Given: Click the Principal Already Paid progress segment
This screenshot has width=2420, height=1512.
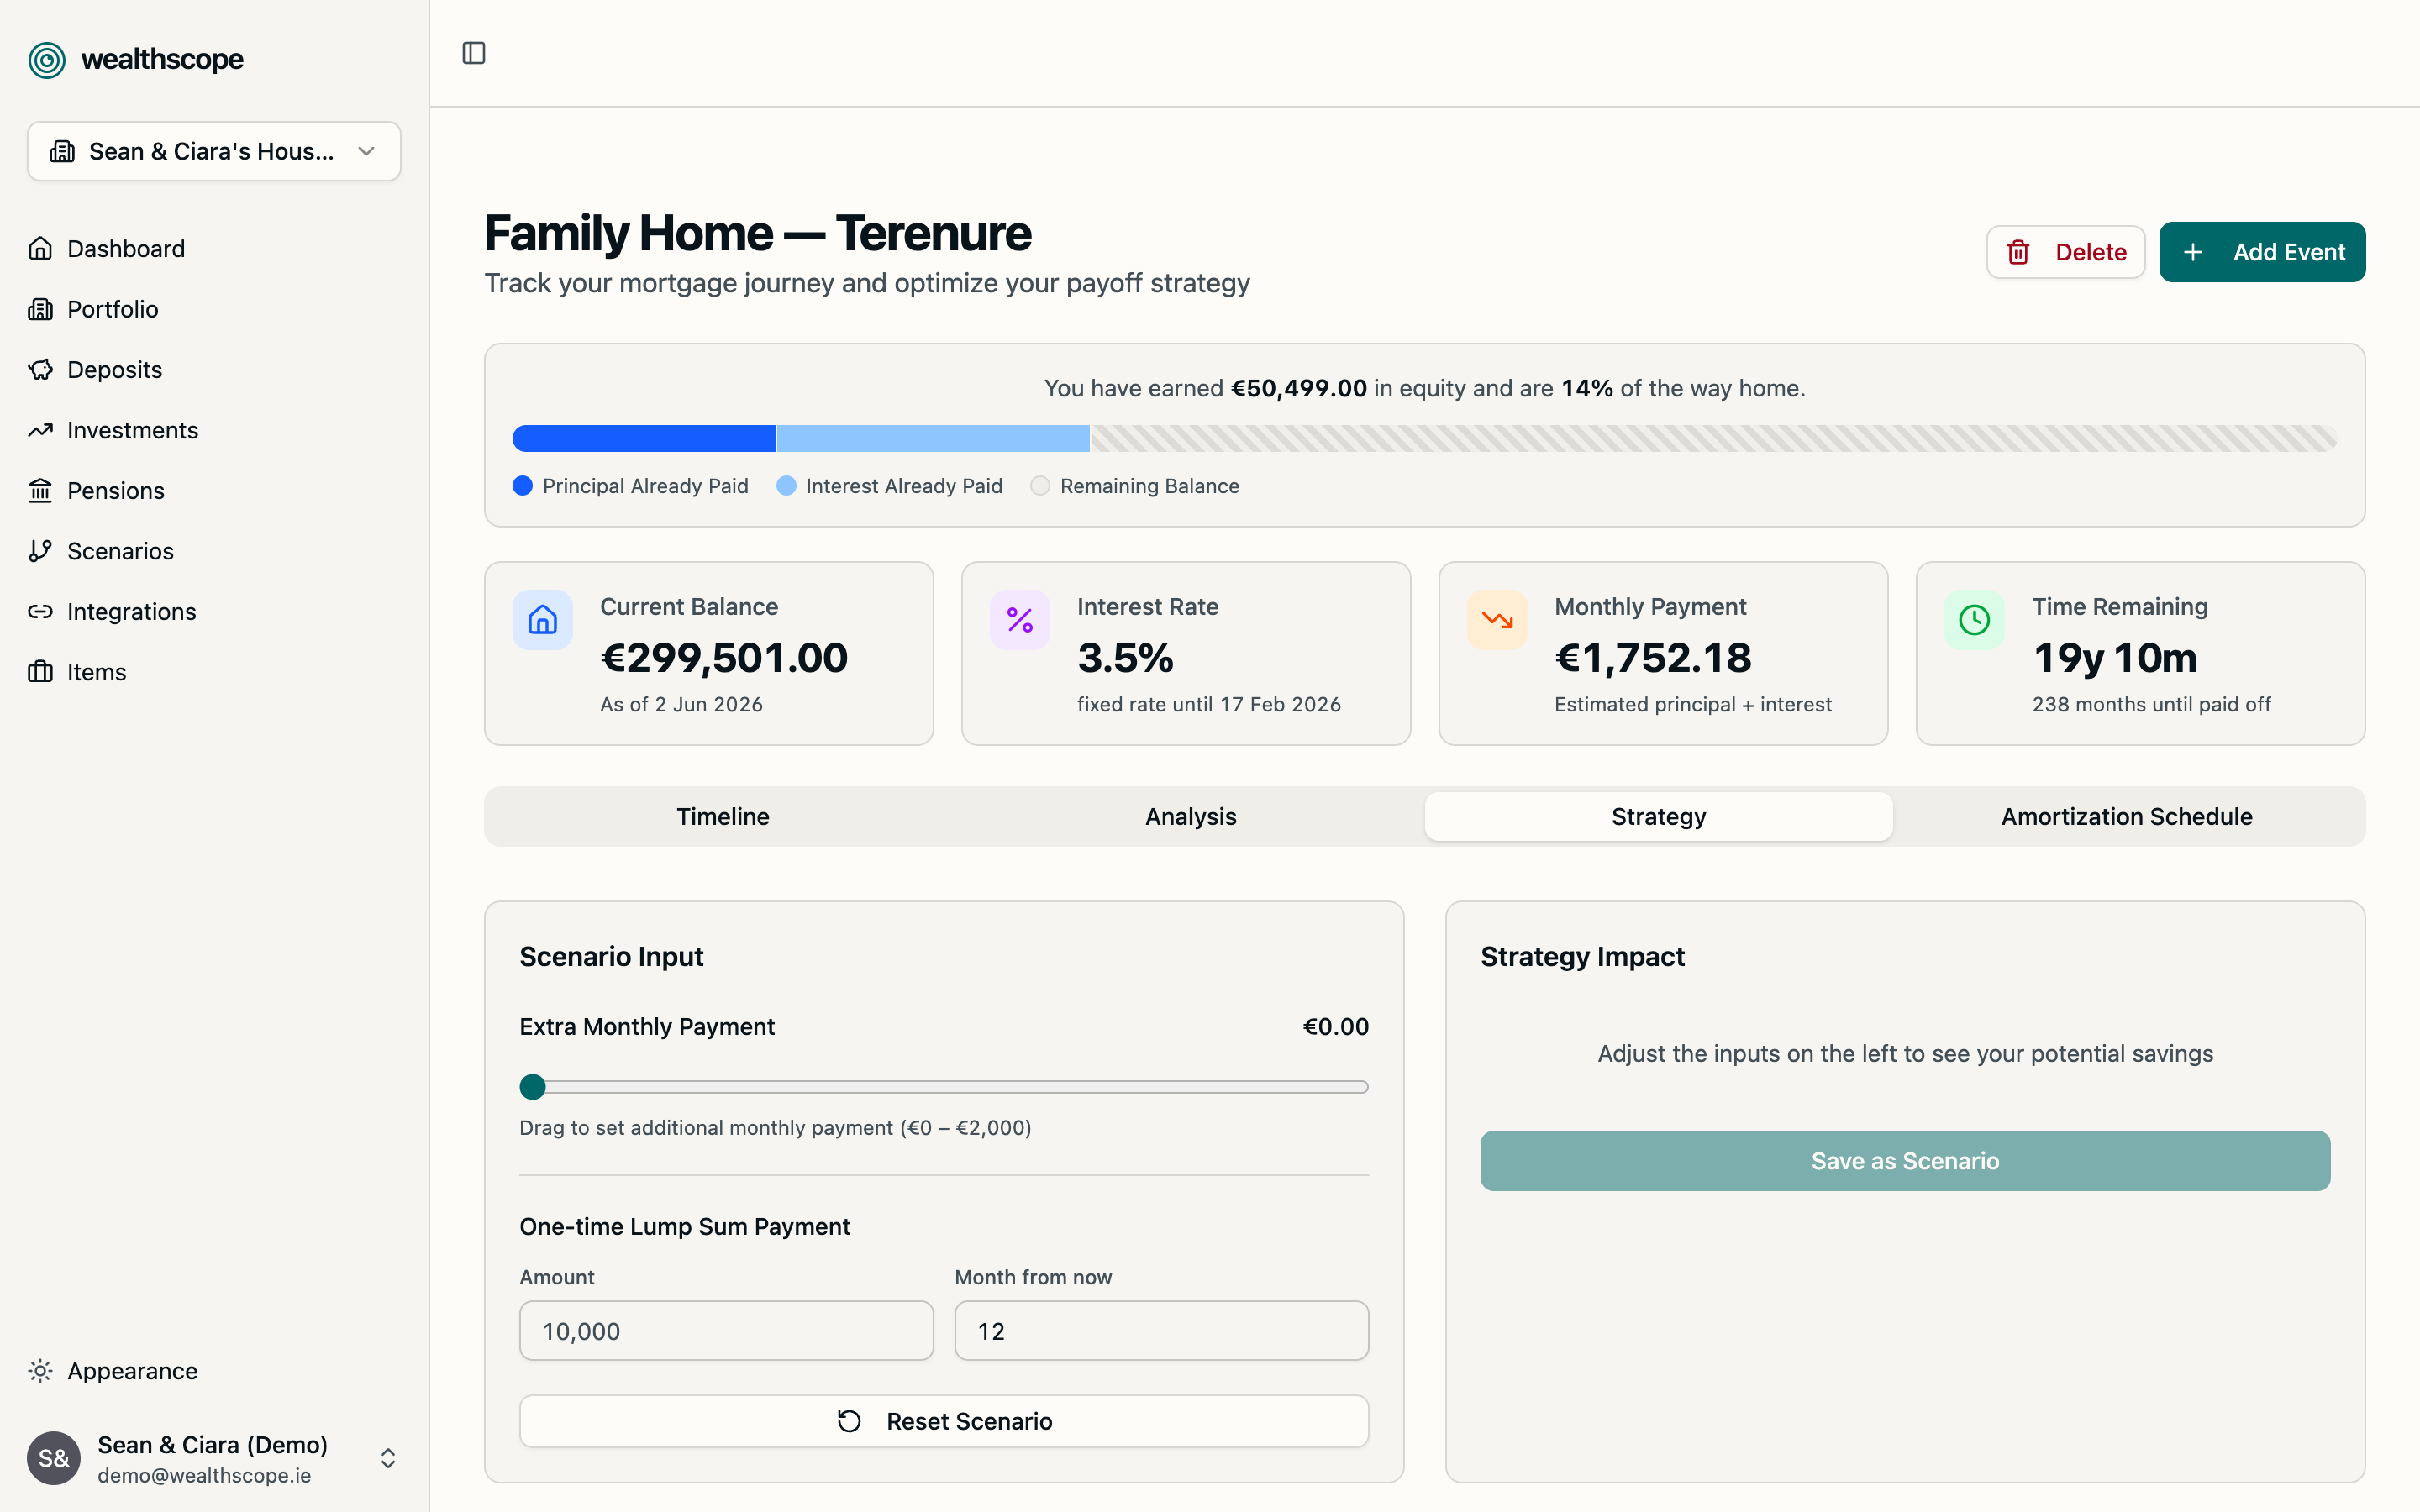Looking at the screenshot, I should 644,438.
